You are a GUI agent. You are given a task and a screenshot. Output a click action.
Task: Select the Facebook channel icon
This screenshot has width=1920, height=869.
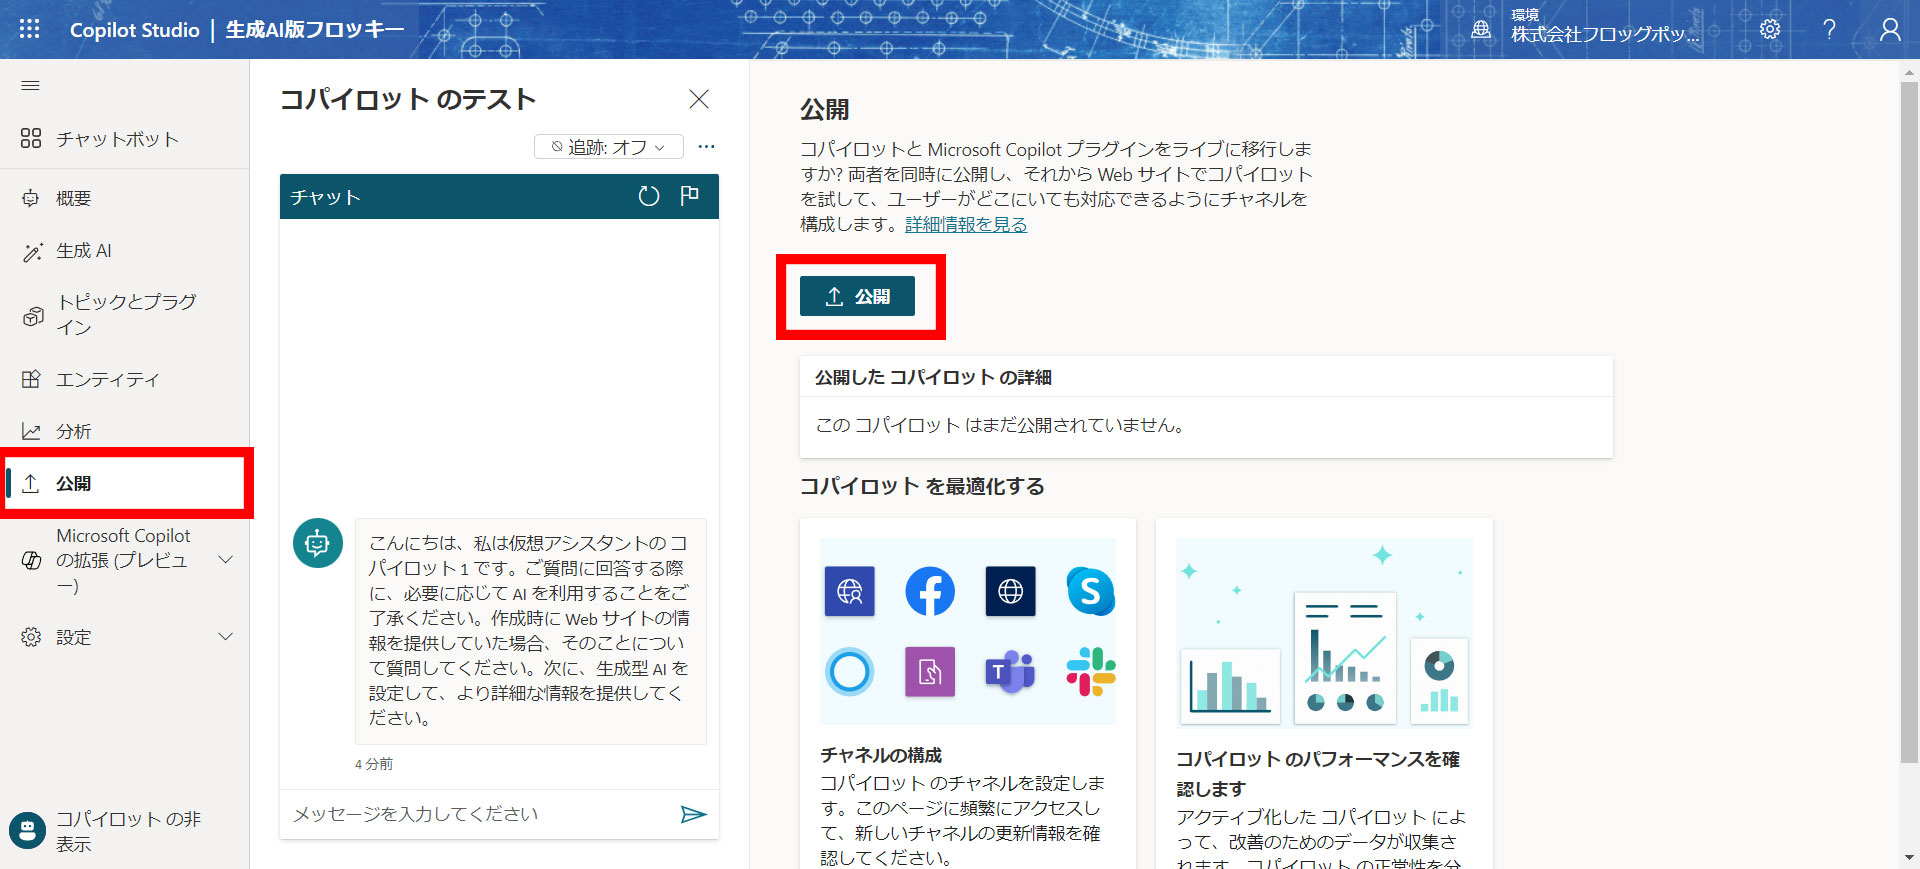[930, 591]
